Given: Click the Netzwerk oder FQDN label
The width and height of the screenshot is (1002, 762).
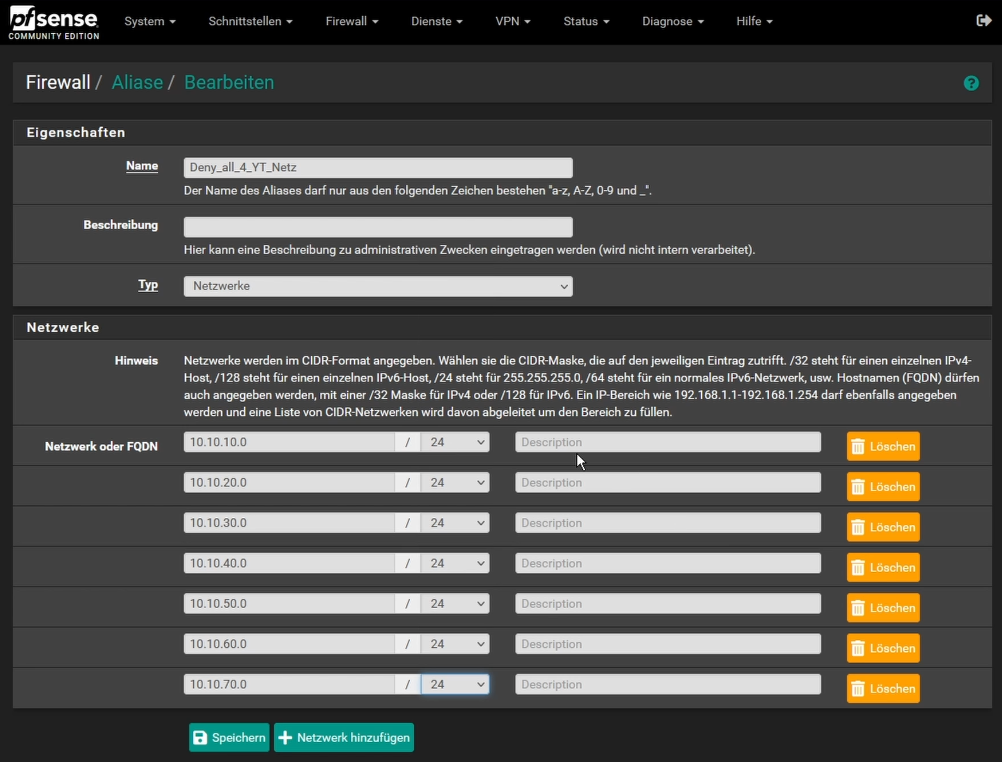Looking at the screenshot, I should [x=101, y=446].
